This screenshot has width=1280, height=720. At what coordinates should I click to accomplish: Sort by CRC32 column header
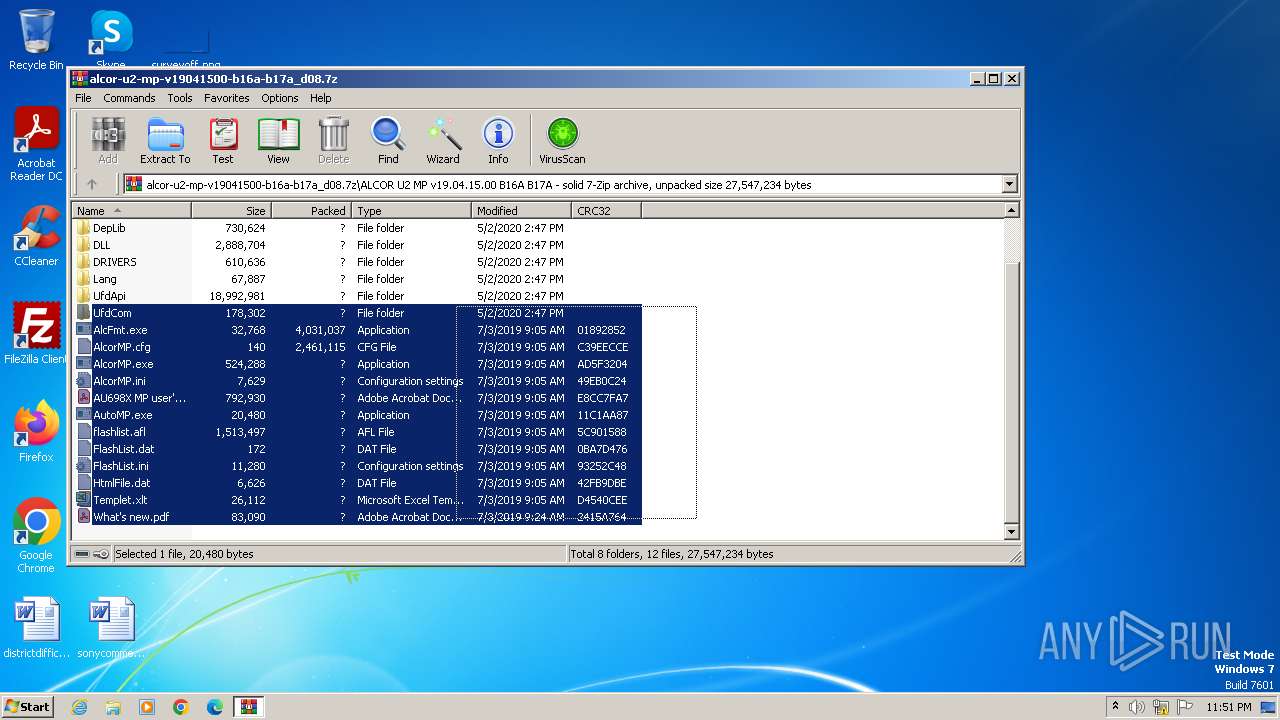click(x=607, y=211)
